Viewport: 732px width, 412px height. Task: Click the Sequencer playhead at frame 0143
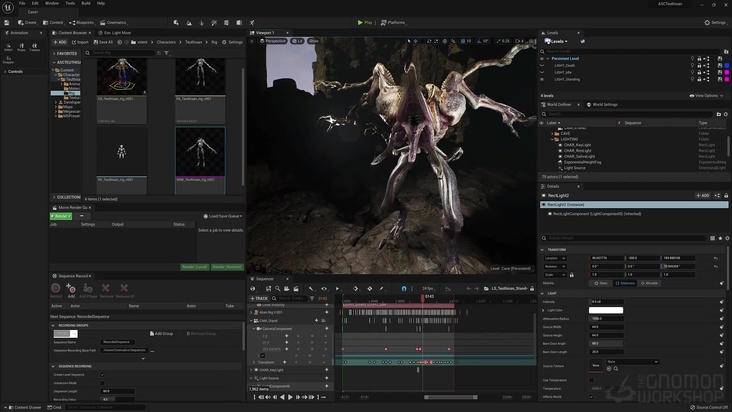point(423,297)
